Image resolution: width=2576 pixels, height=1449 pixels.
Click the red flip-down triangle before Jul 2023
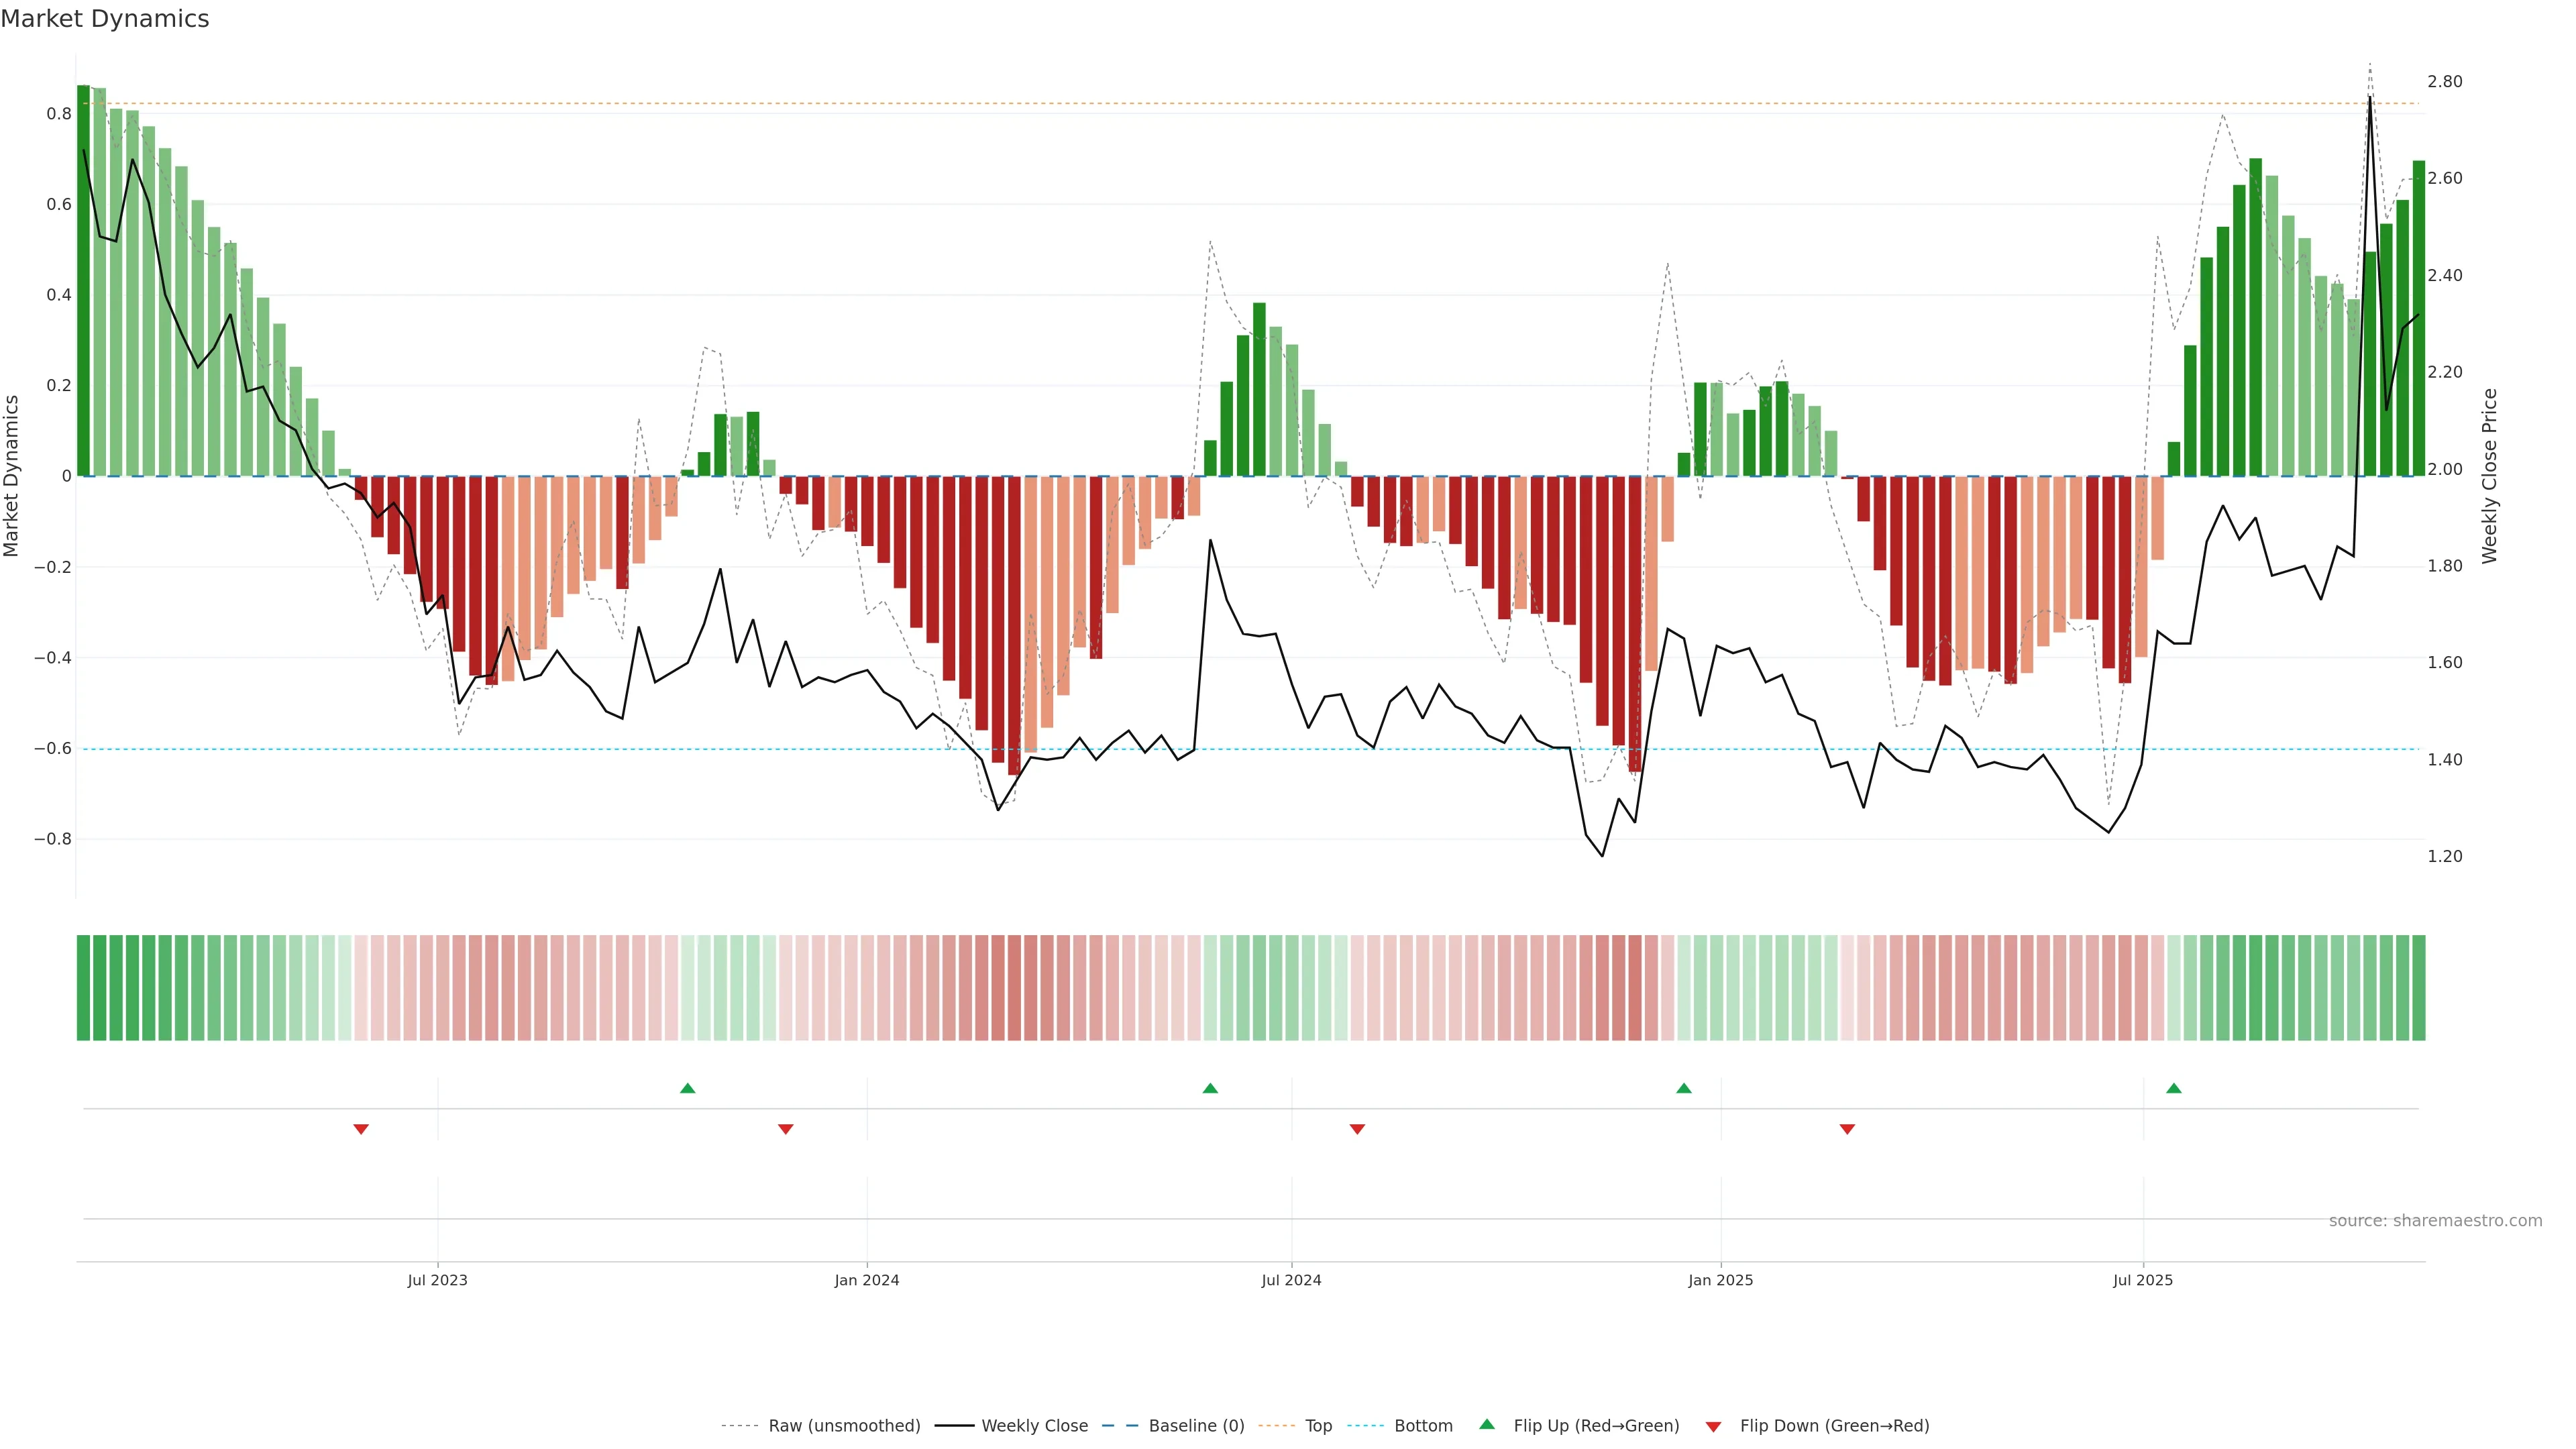pos(361,1129)
